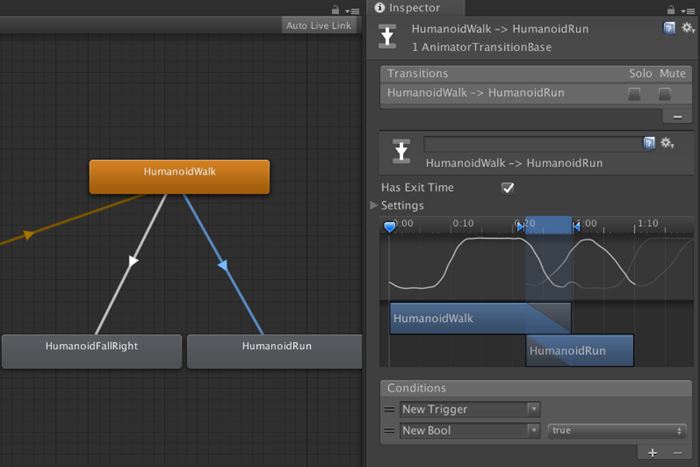Enable Mute for HumanoidWalk -> HumanoidRun transition

[x=664, y=93]
